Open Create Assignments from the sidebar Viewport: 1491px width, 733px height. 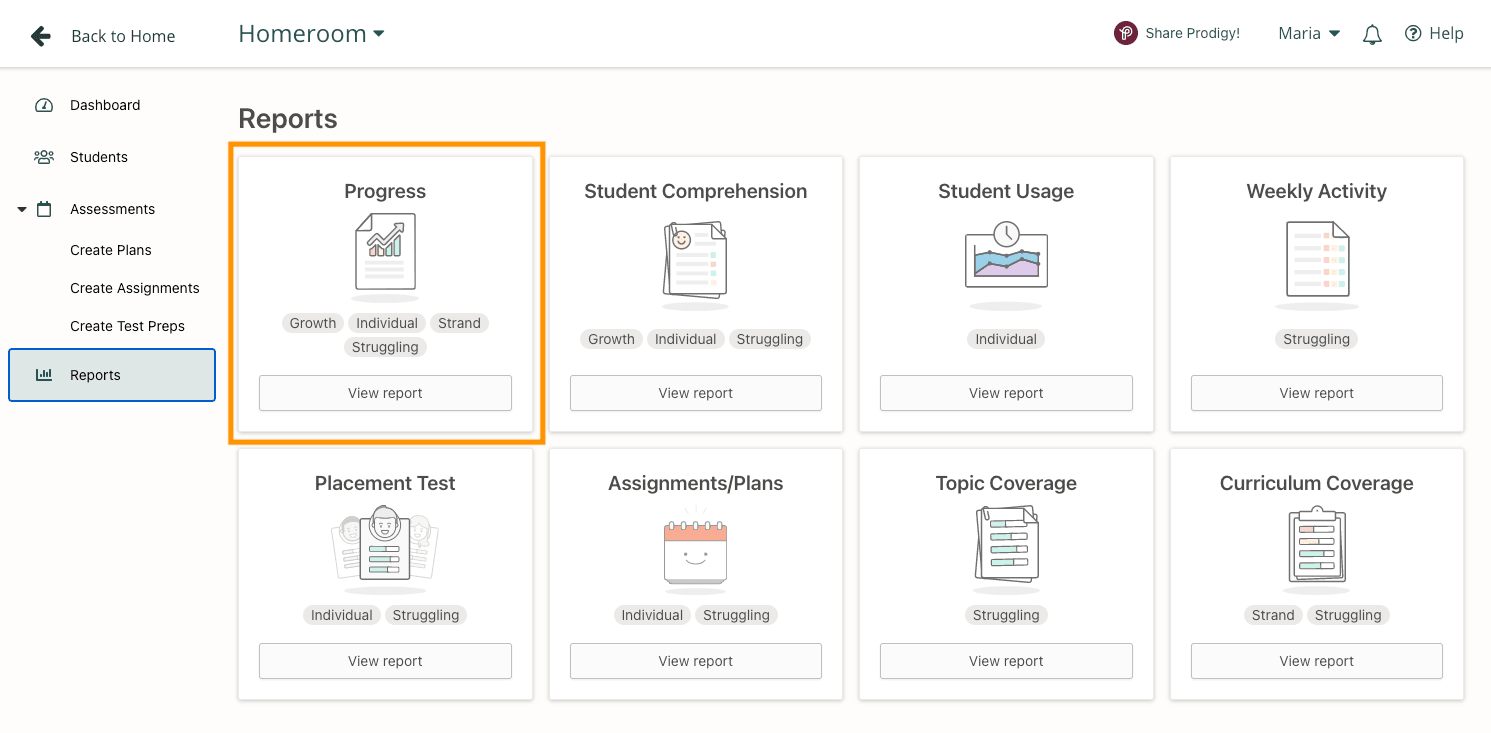point(135,287)
